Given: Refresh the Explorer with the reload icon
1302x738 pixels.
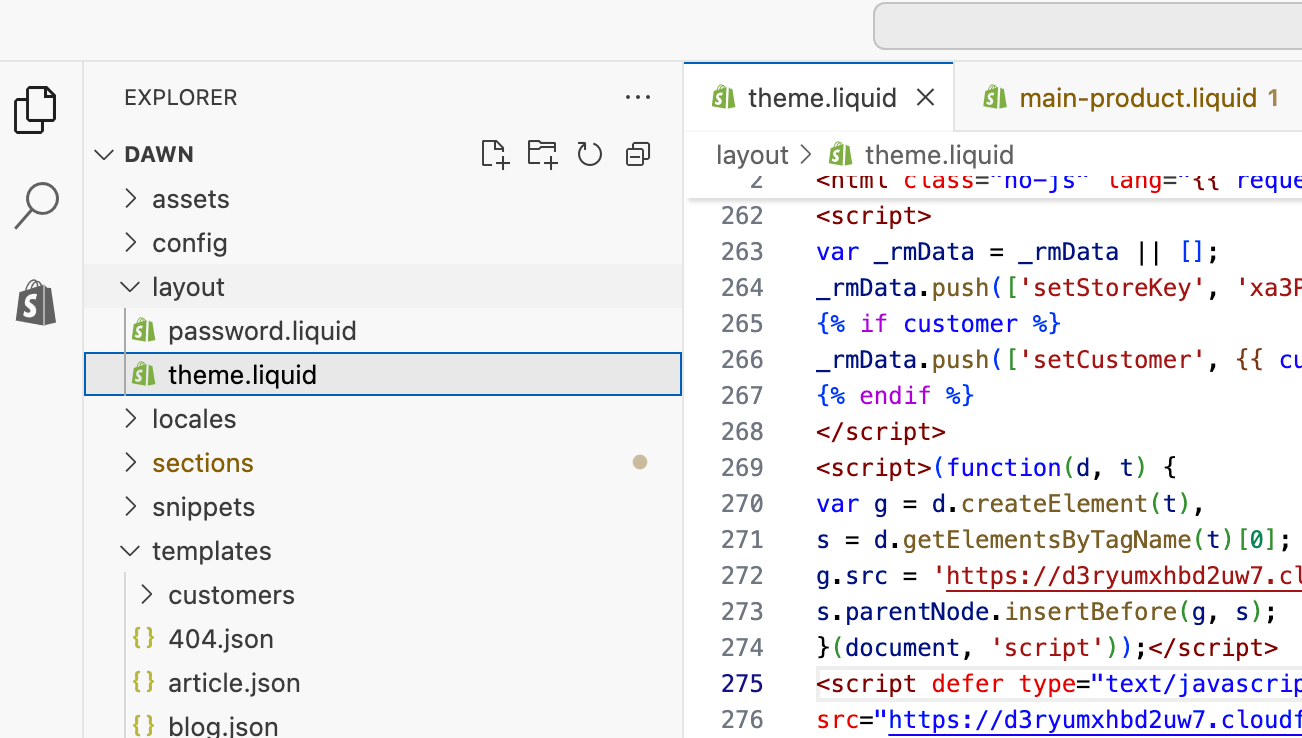Looking at the screenshot, I should 590,154.
